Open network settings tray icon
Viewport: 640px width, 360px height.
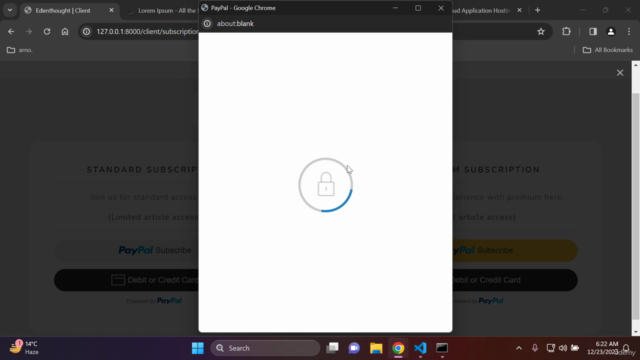tap(550, 348)
